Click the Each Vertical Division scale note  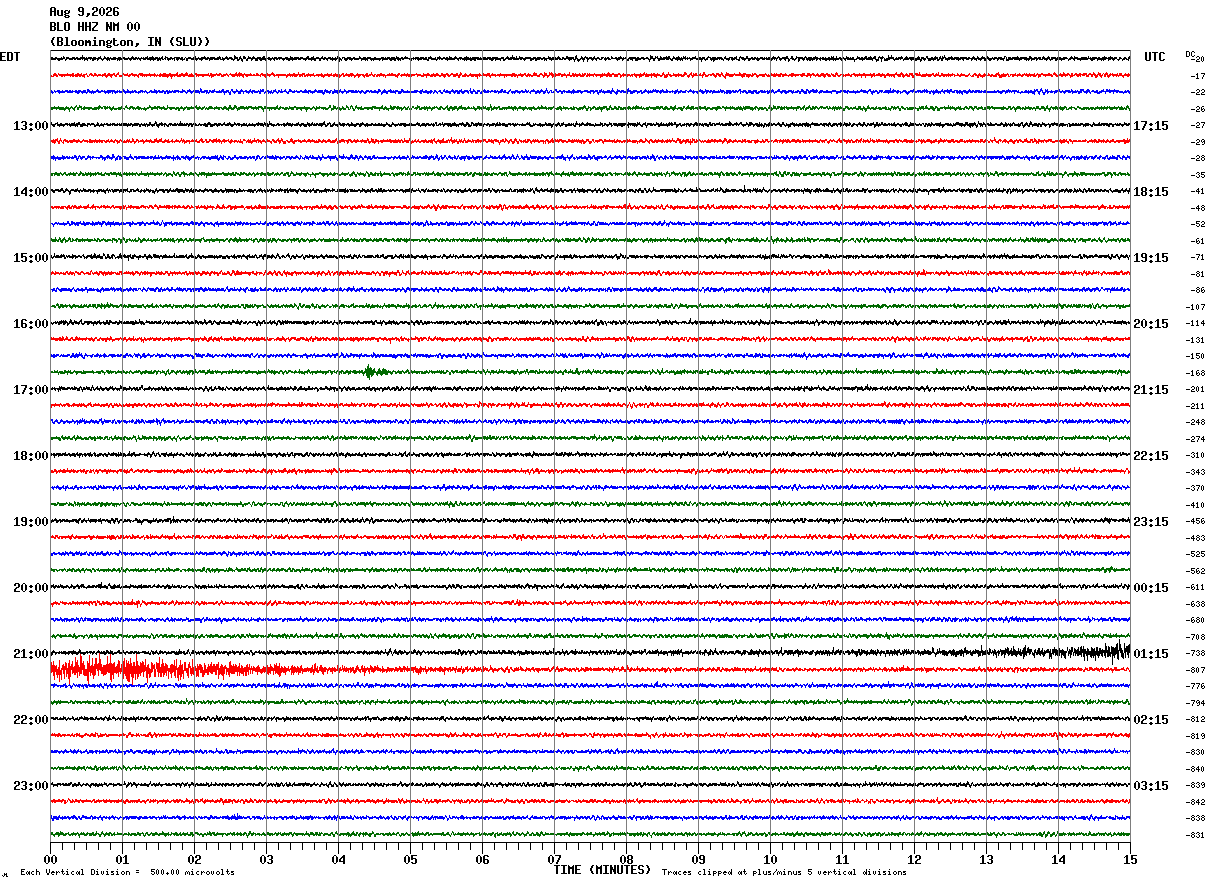click(127, 873)
